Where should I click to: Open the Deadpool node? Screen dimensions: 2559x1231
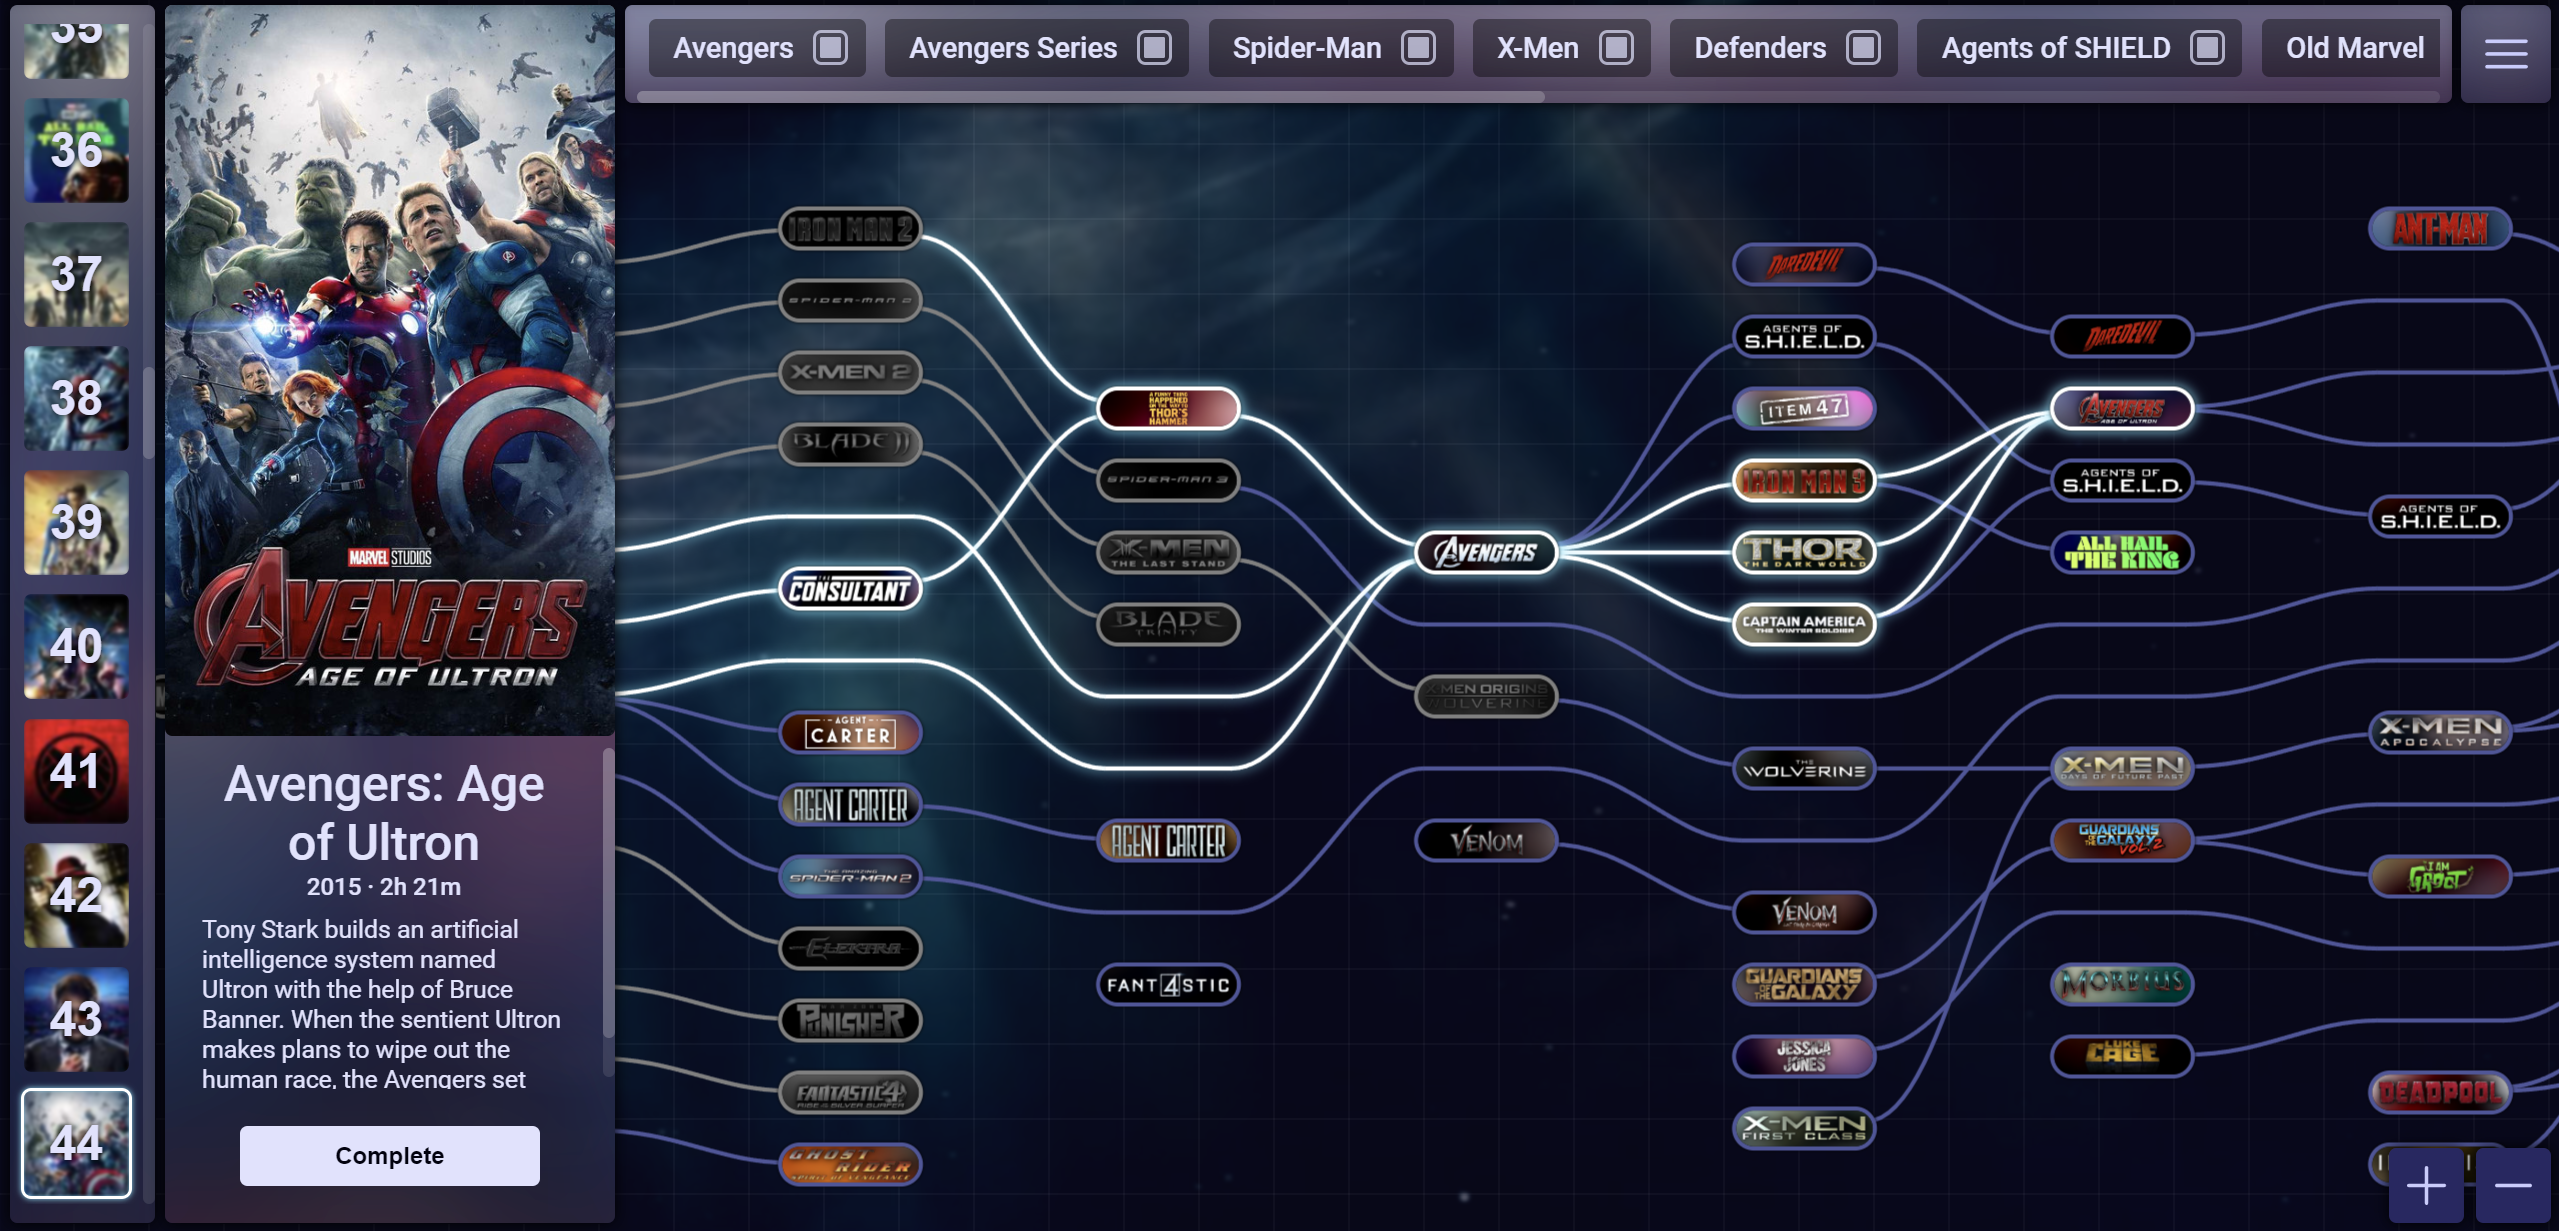pyautogui.click(x=2440, y=1092)
